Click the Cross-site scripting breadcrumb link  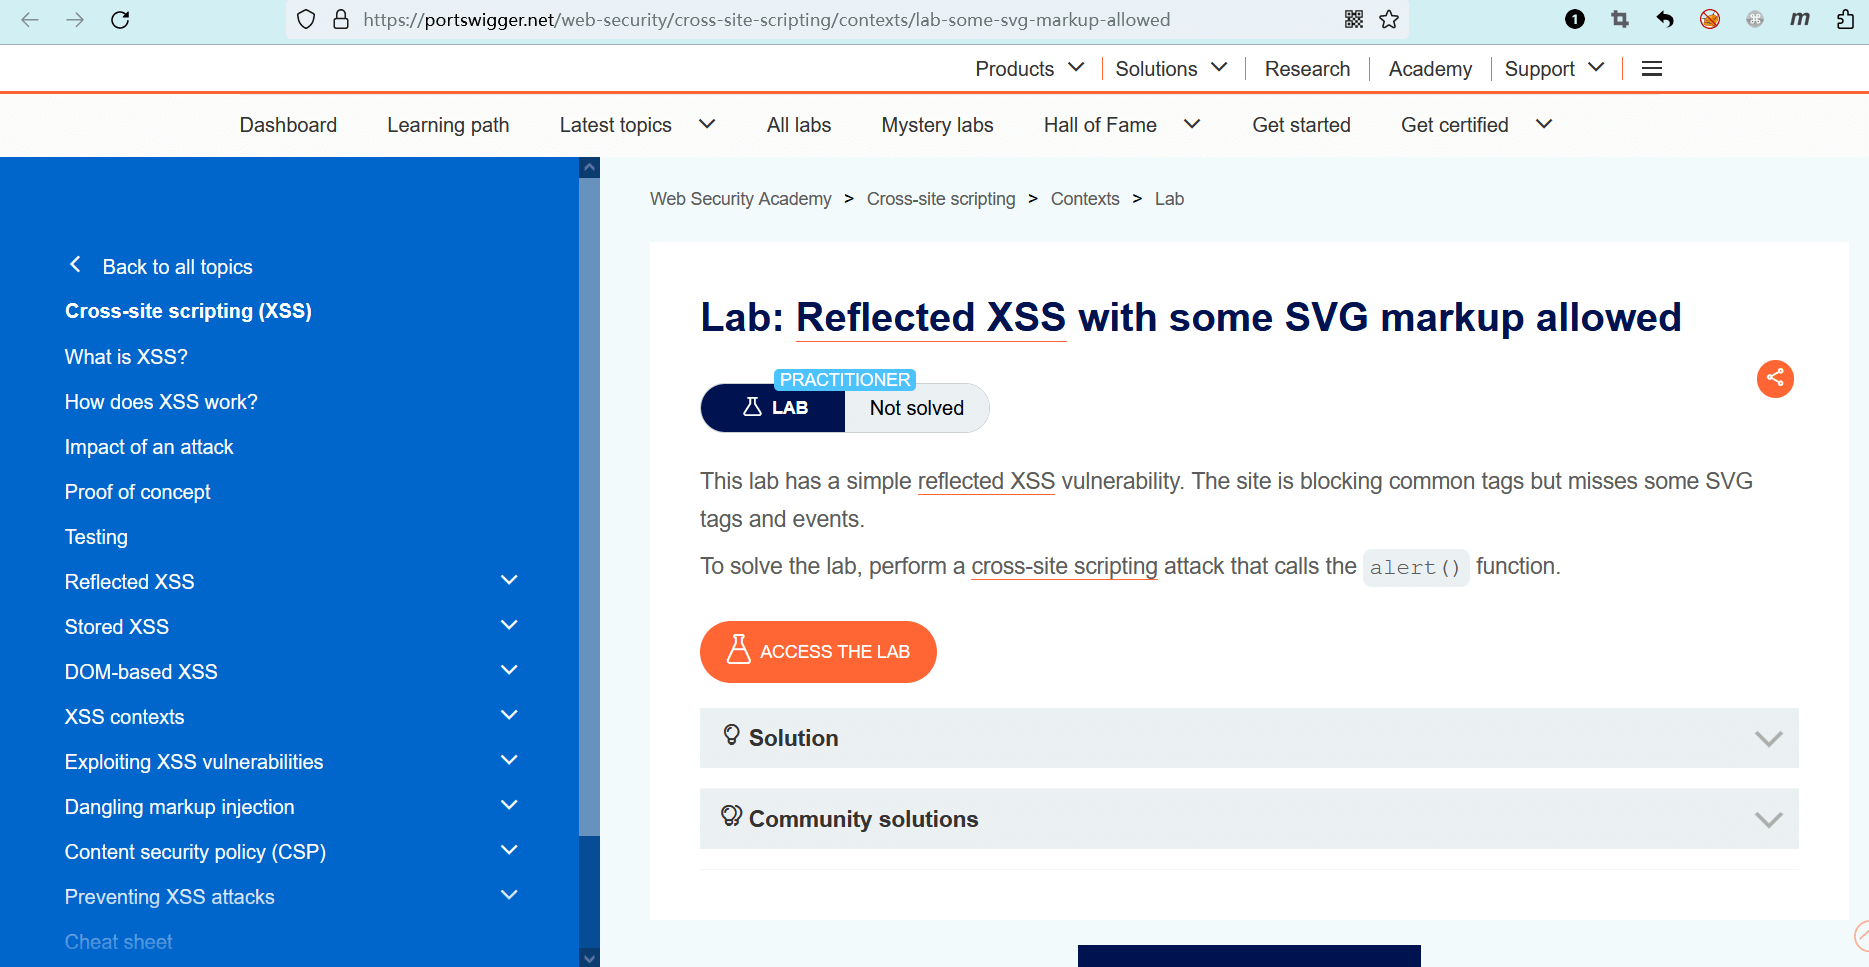(940, 199)
